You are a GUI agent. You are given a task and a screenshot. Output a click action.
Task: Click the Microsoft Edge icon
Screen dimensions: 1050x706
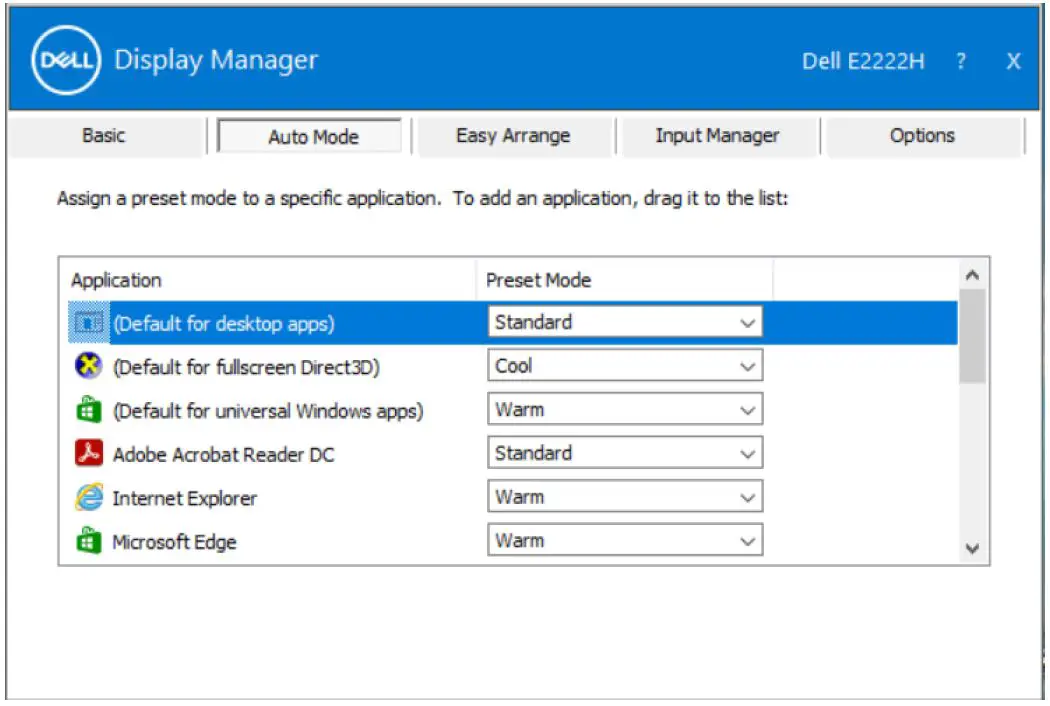(x=90, y=541)
